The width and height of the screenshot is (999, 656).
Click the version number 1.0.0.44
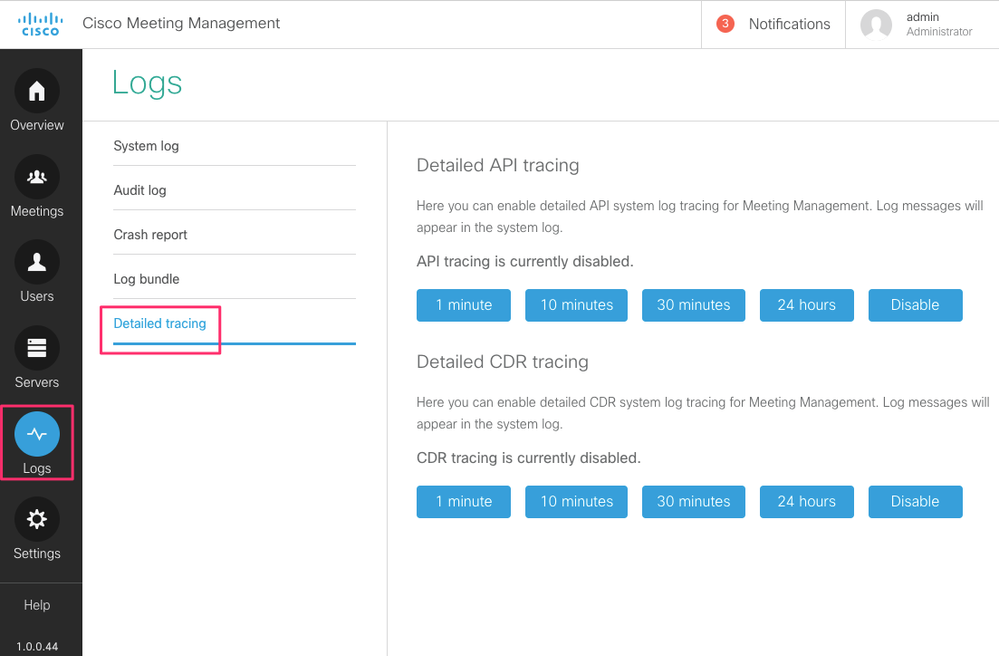coord(37,646)
